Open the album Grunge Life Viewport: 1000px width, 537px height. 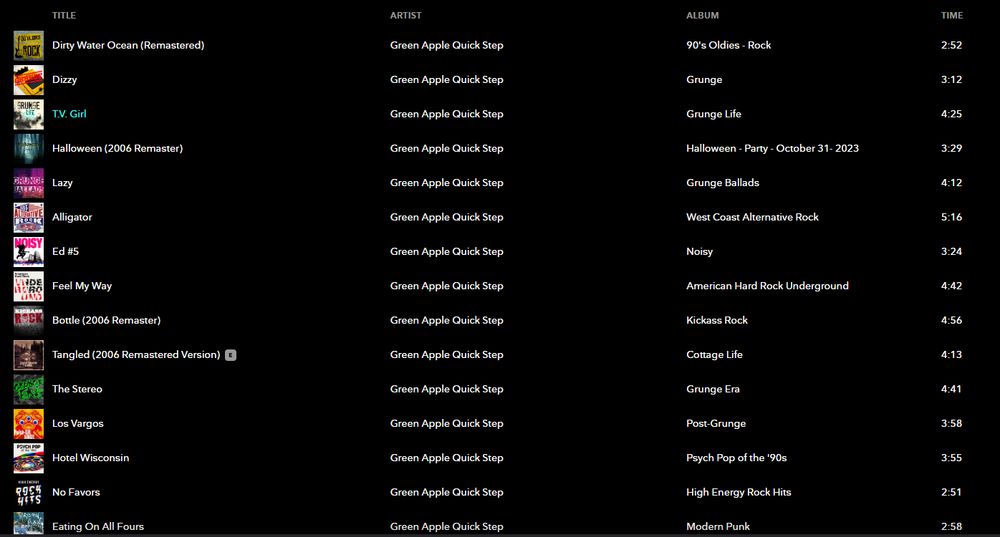coord(714,114)
